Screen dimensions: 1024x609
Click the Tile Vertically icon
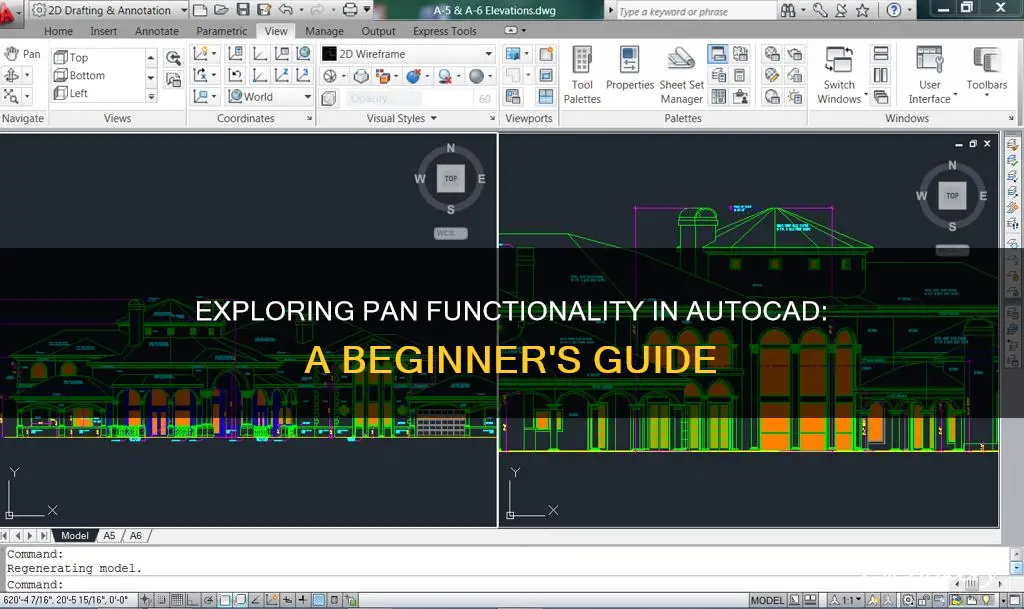[881, 75]
